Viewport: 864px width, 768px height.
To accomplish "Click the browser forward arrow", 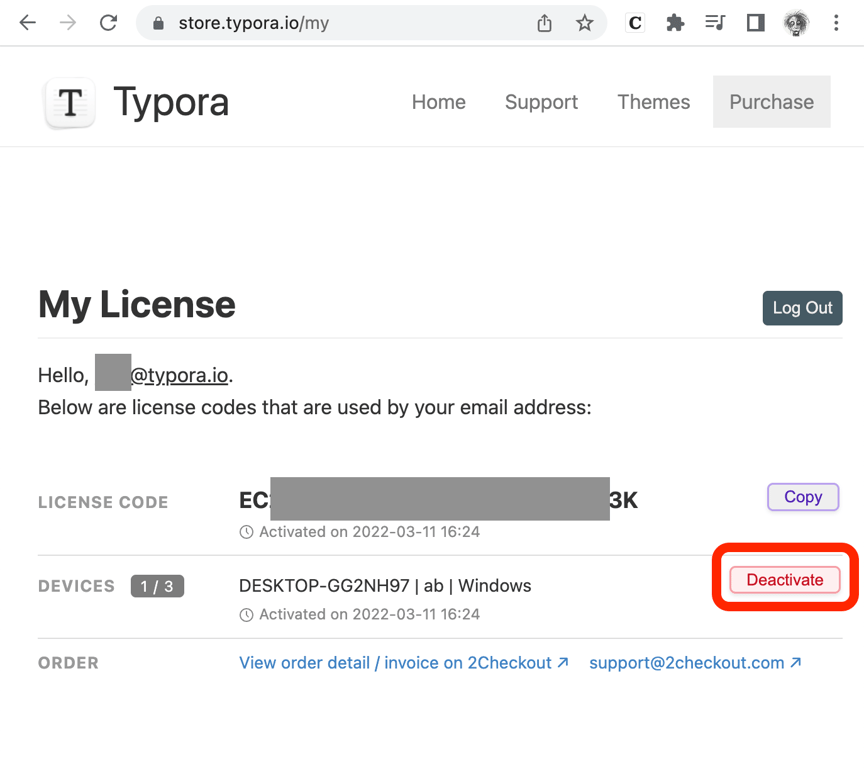I will [x=68, y=23].
